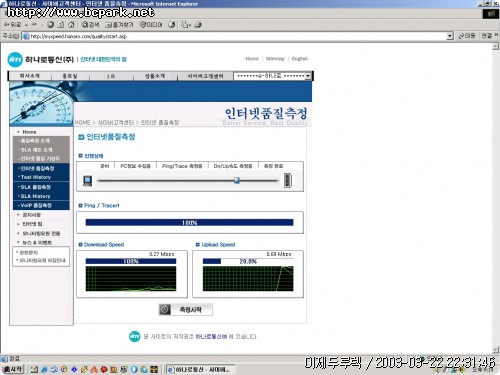Click the Upload Speed 20.0% progress bar
Screen dimensions: 500x375
click(248, 261)
